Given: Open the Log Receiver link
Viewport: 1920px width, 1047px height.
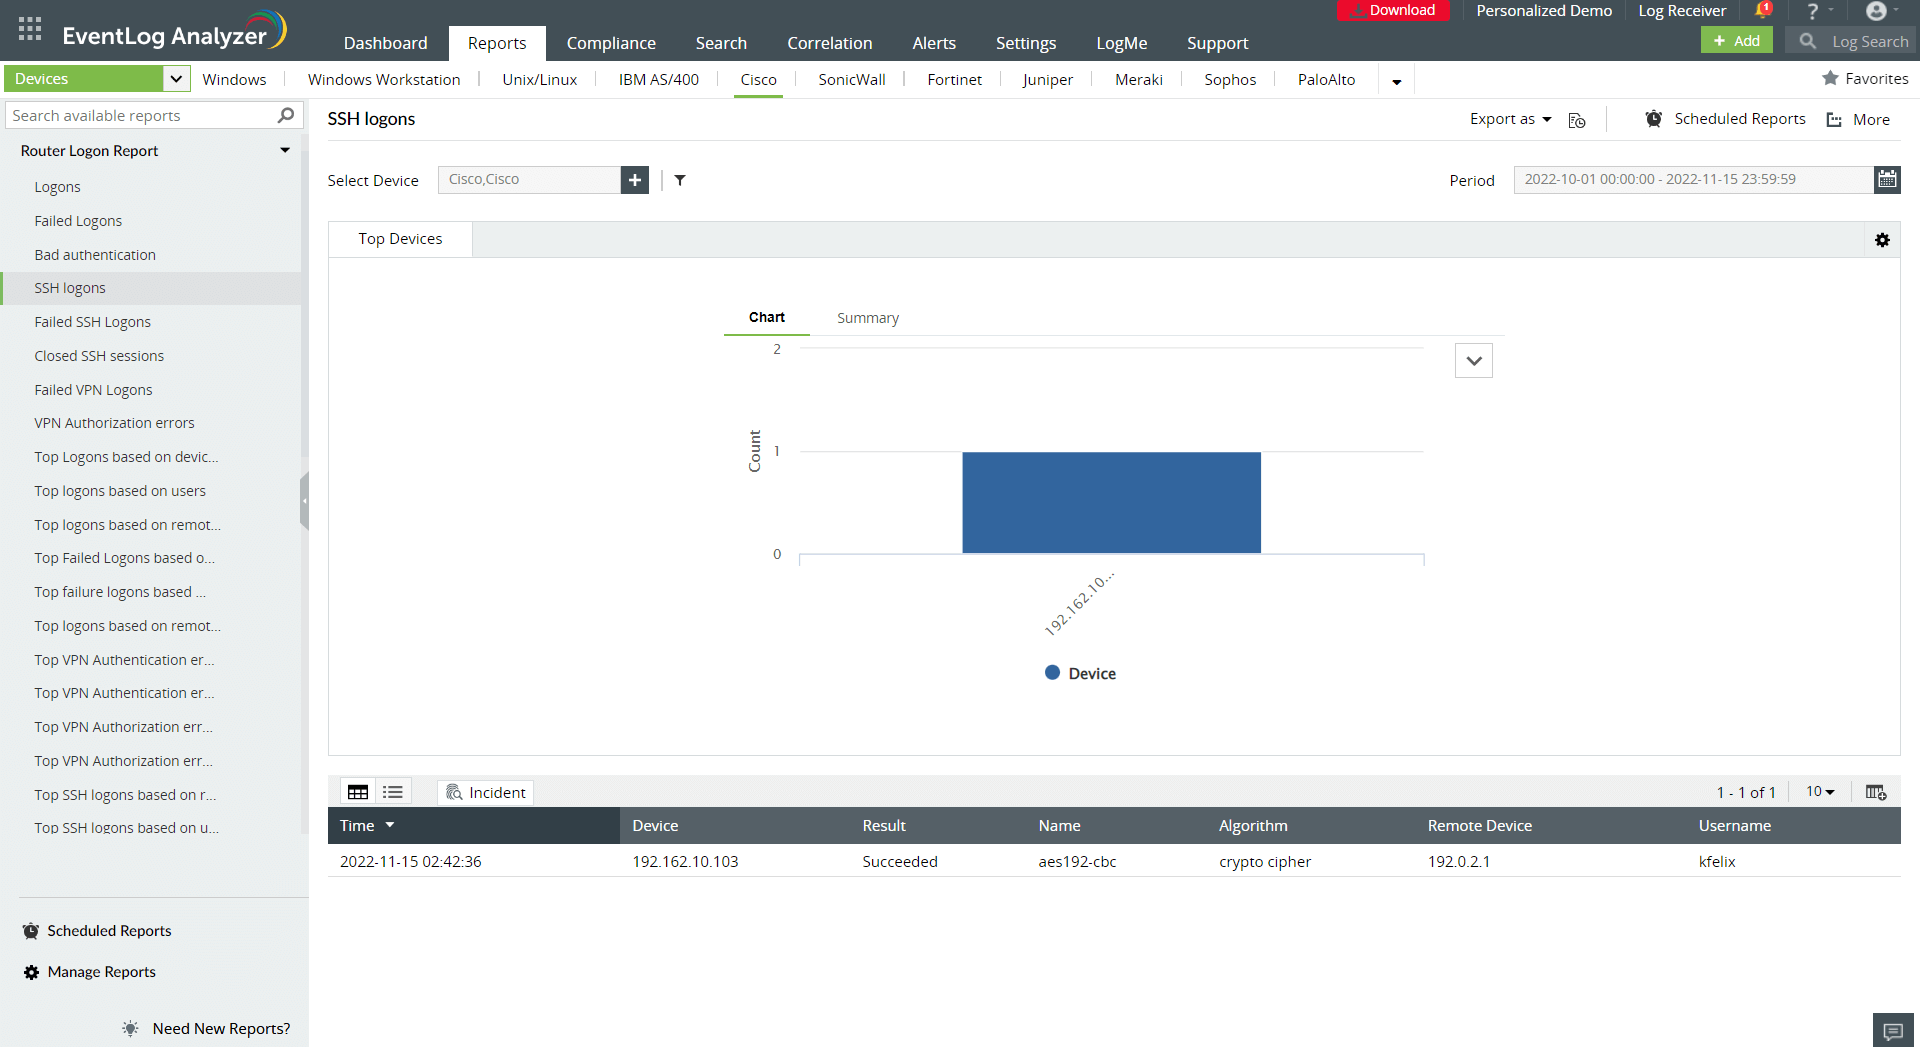Looking at the screenshot, I should tap(1682, 11).
